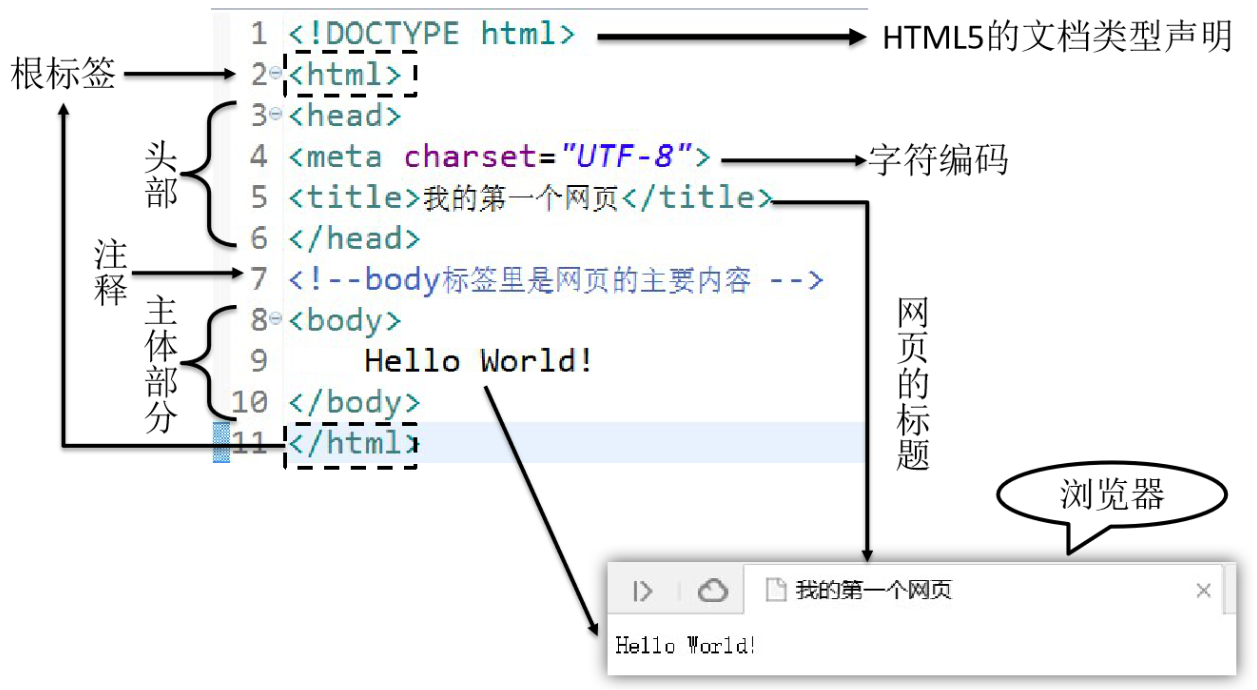The height and width of the screenshot is (690, 1257).
Task: Click the blue marker beside line 11
Action: [222, 442]
